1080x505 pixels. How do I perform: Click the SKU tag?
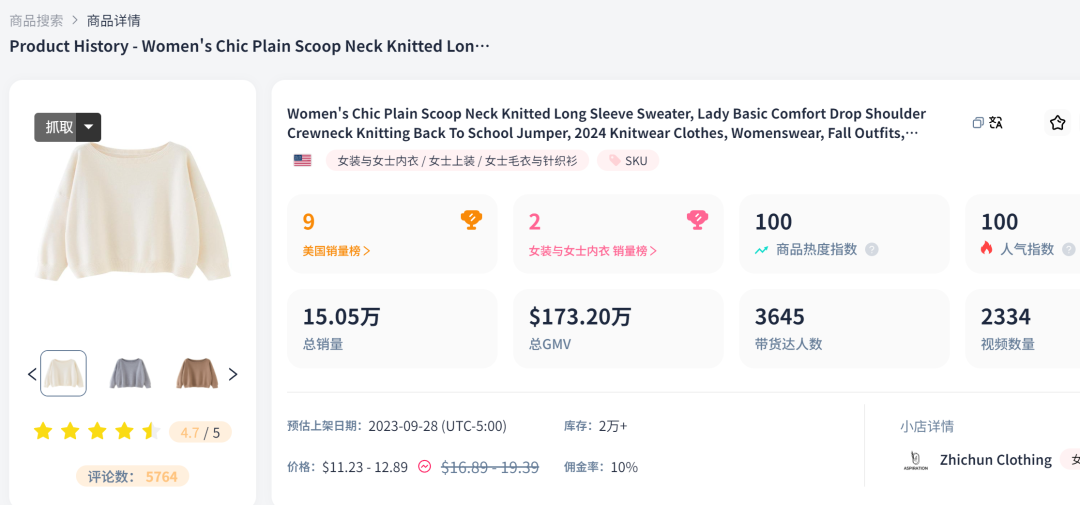pyautogui.click(x=628, y=160)
